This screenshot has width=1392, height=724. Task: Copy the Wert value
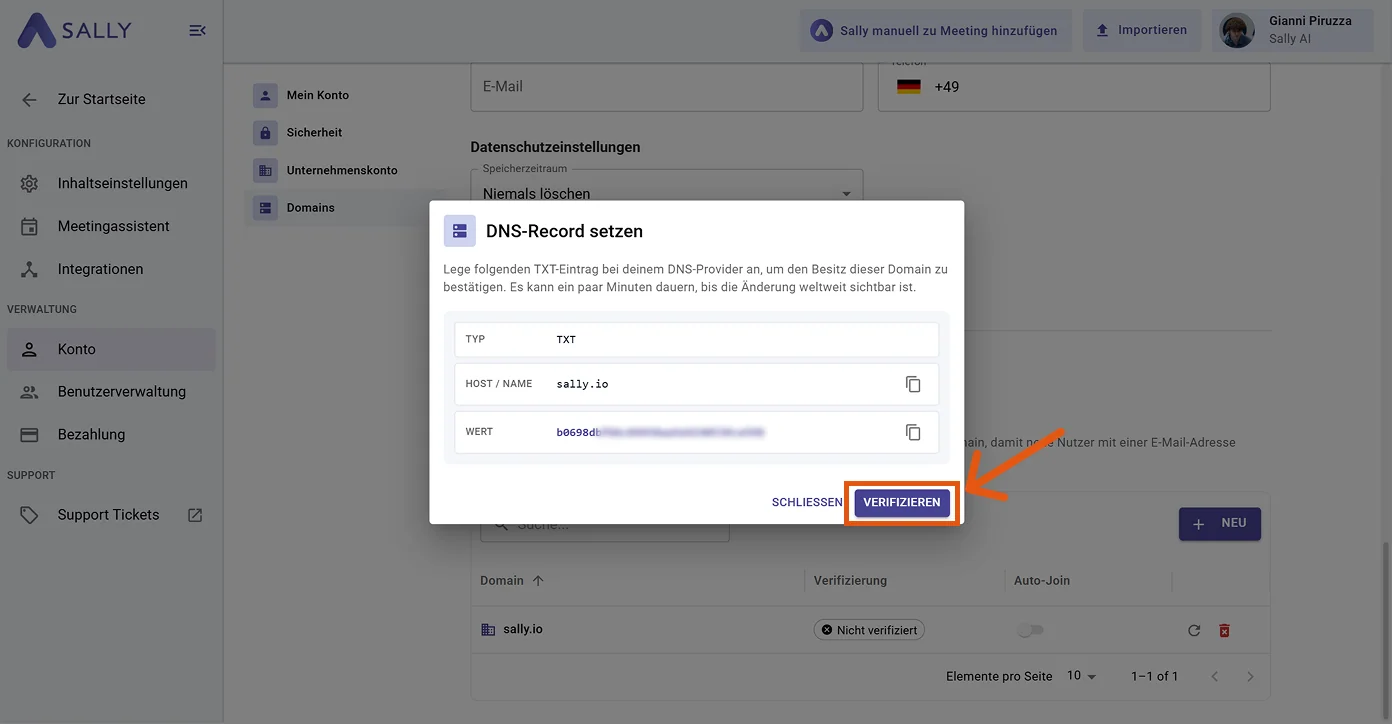pyautogui.click(x=913, y=432)
